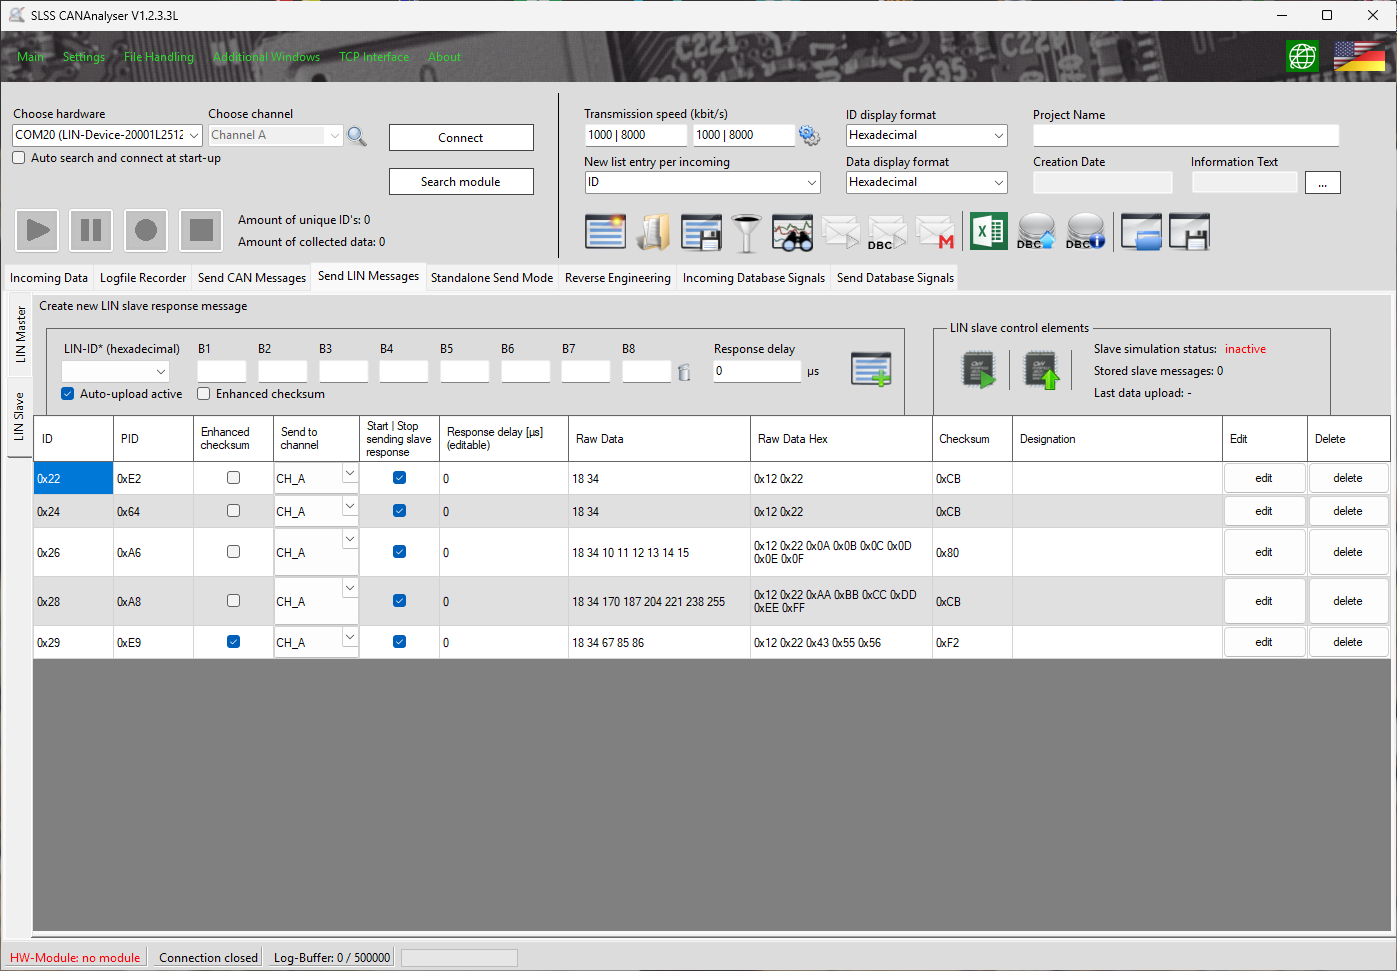Viewport: 1397px width, 971px height.
Task: Enable Auto search and connect at start-up
Action: pyautogui.click(x=19, y=158)
